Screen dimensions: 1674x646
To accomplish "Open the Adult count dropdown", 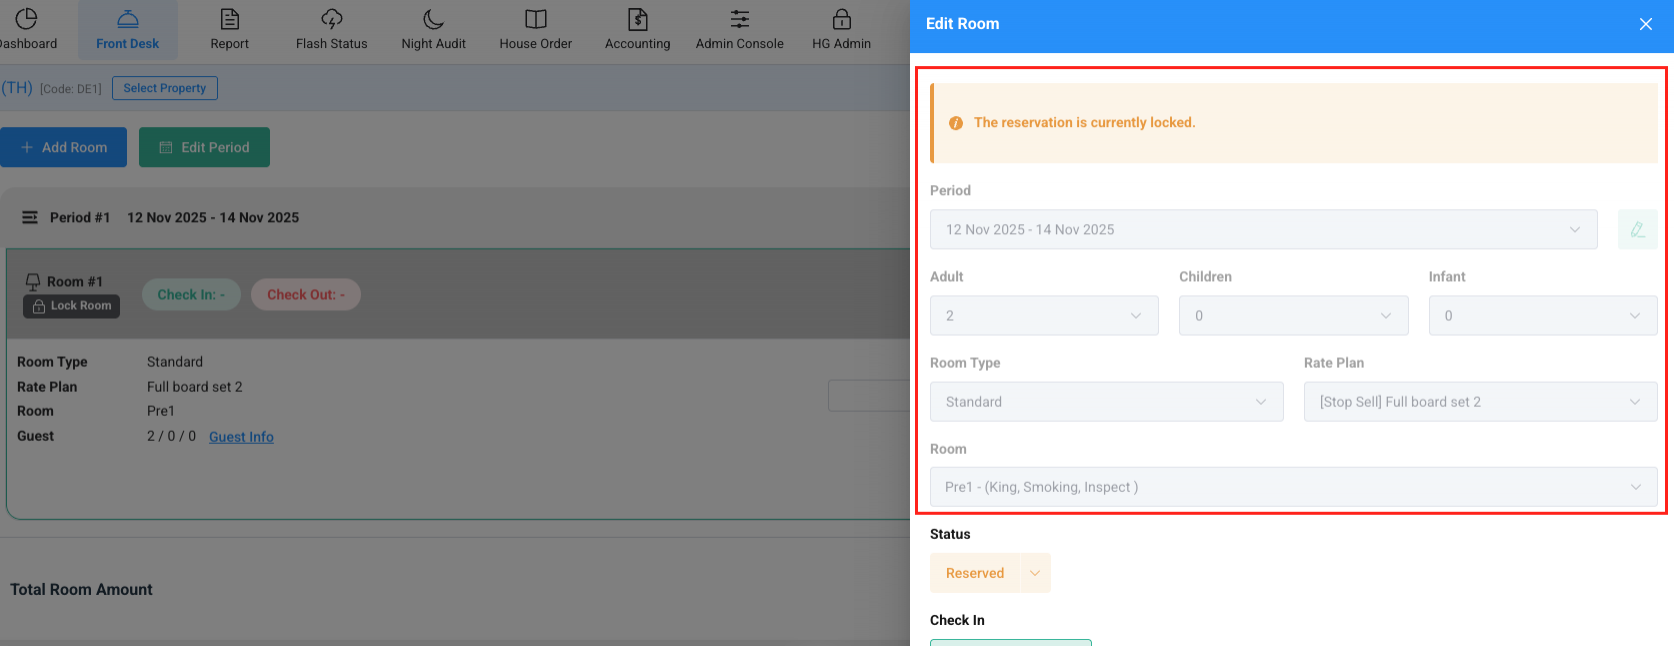I will coord(1044,316).
